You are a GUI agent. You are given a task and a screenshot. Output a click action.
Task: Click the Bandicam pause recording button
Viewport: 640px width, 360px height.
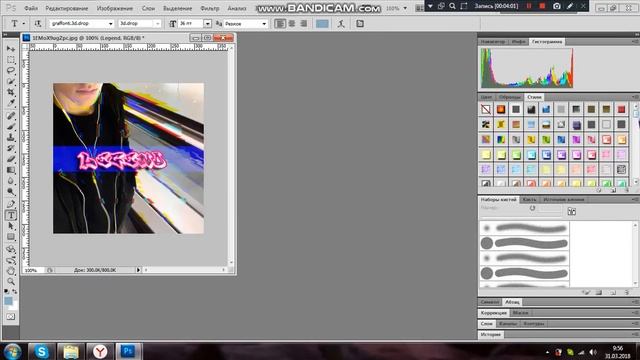(529, 6)
